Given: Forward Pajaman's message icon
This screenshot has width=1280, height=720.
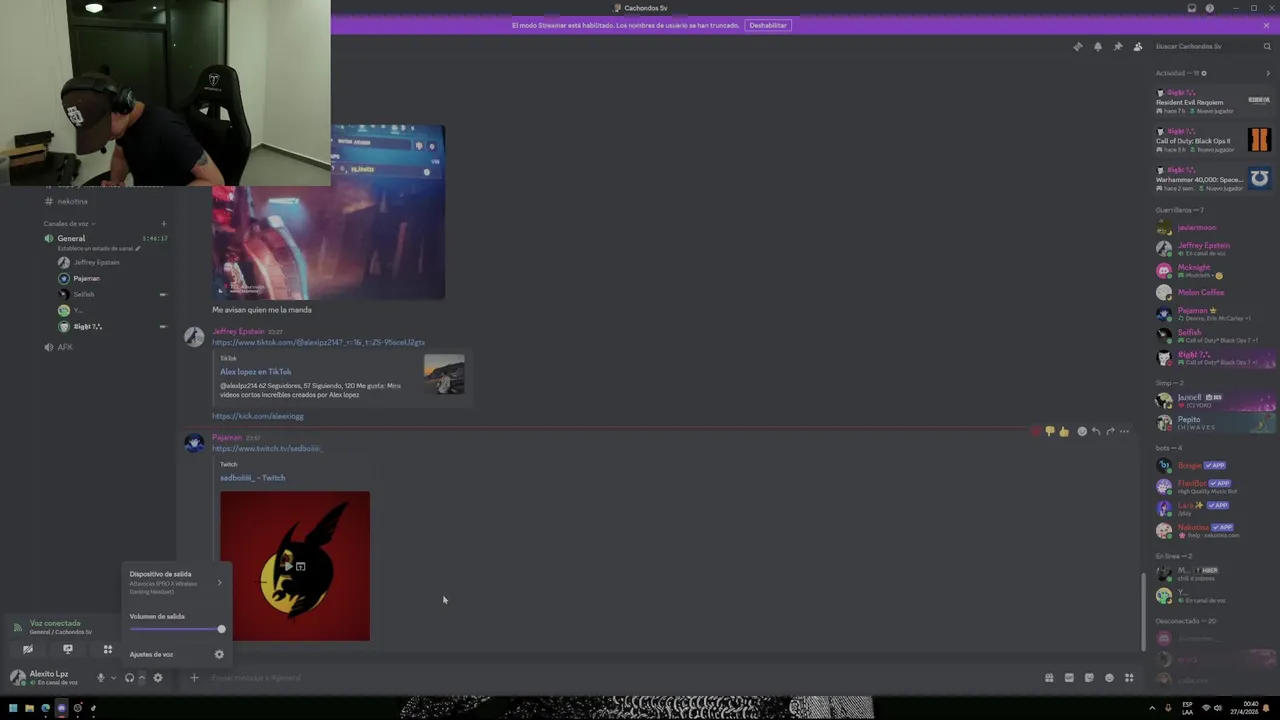Looking at the screenshot, I should click(x=1110, y=432).
